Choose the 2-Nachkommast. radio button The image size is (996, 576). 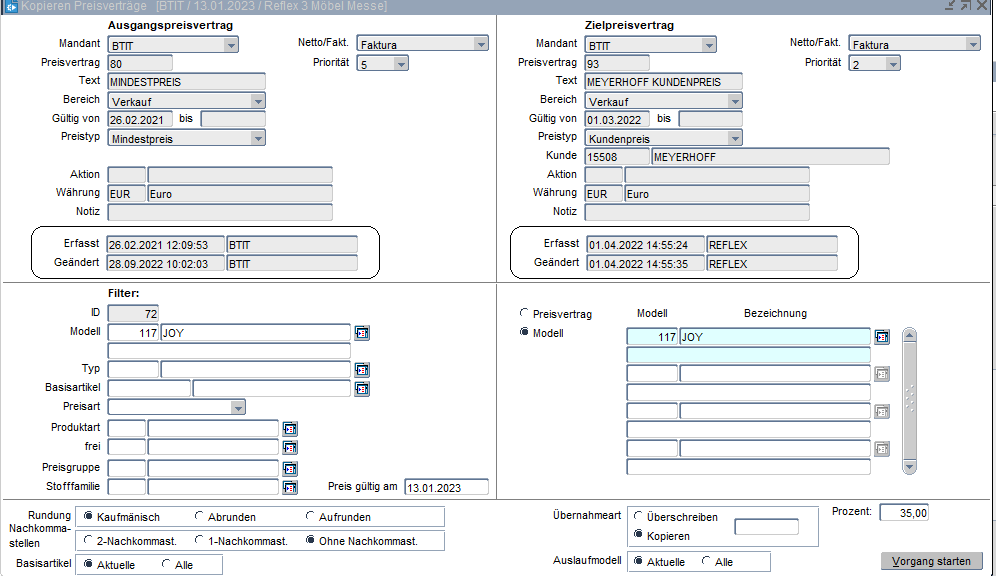(x=89, y=541)
